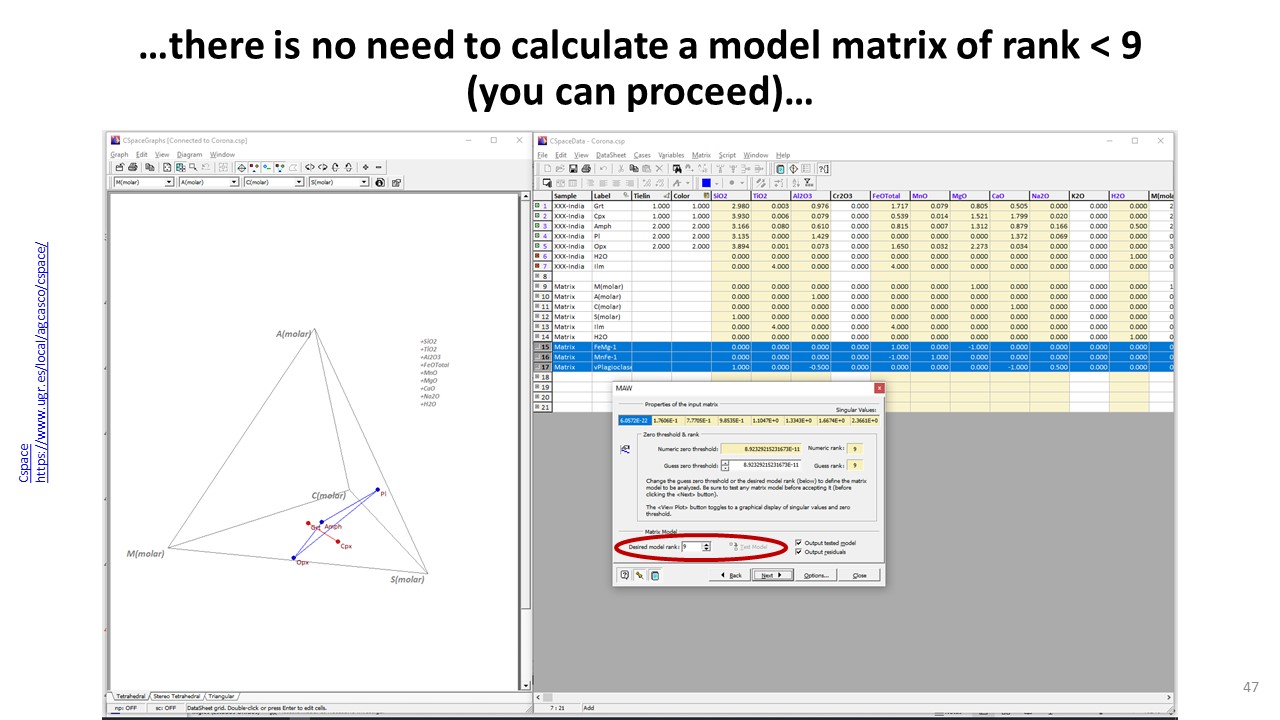Open the C(molar) axis dropdown
The image size is (1280, 720).
click(x=299, y=183)
